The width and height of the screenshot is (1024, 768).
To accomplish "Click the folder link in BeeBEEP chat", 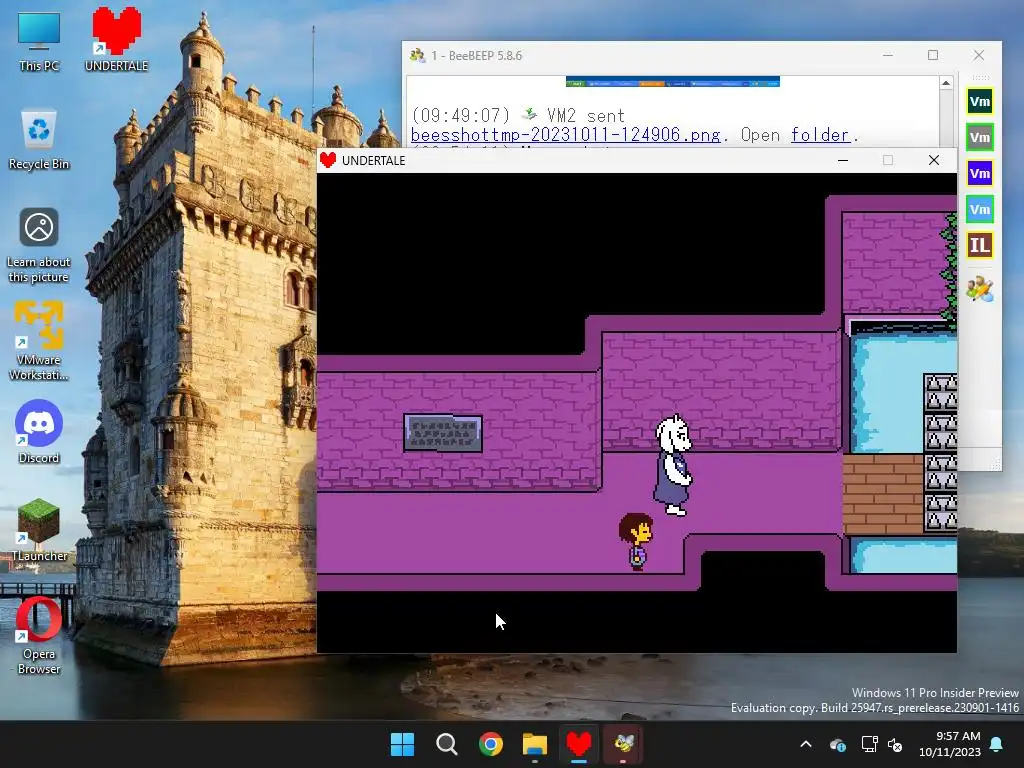I will (820, 135).
